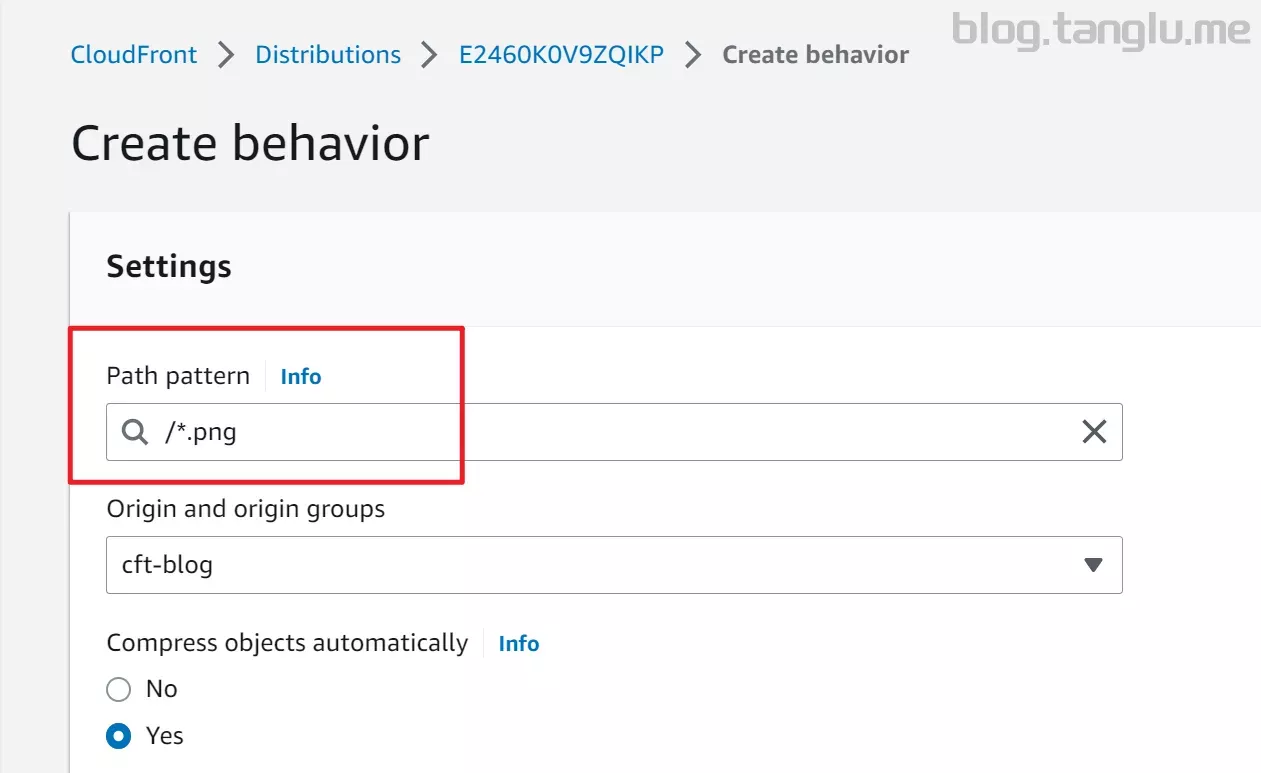Click the Compress objects automatically label
The height and width of the screenshot is (773, 1261).
(x=287, y=643)
